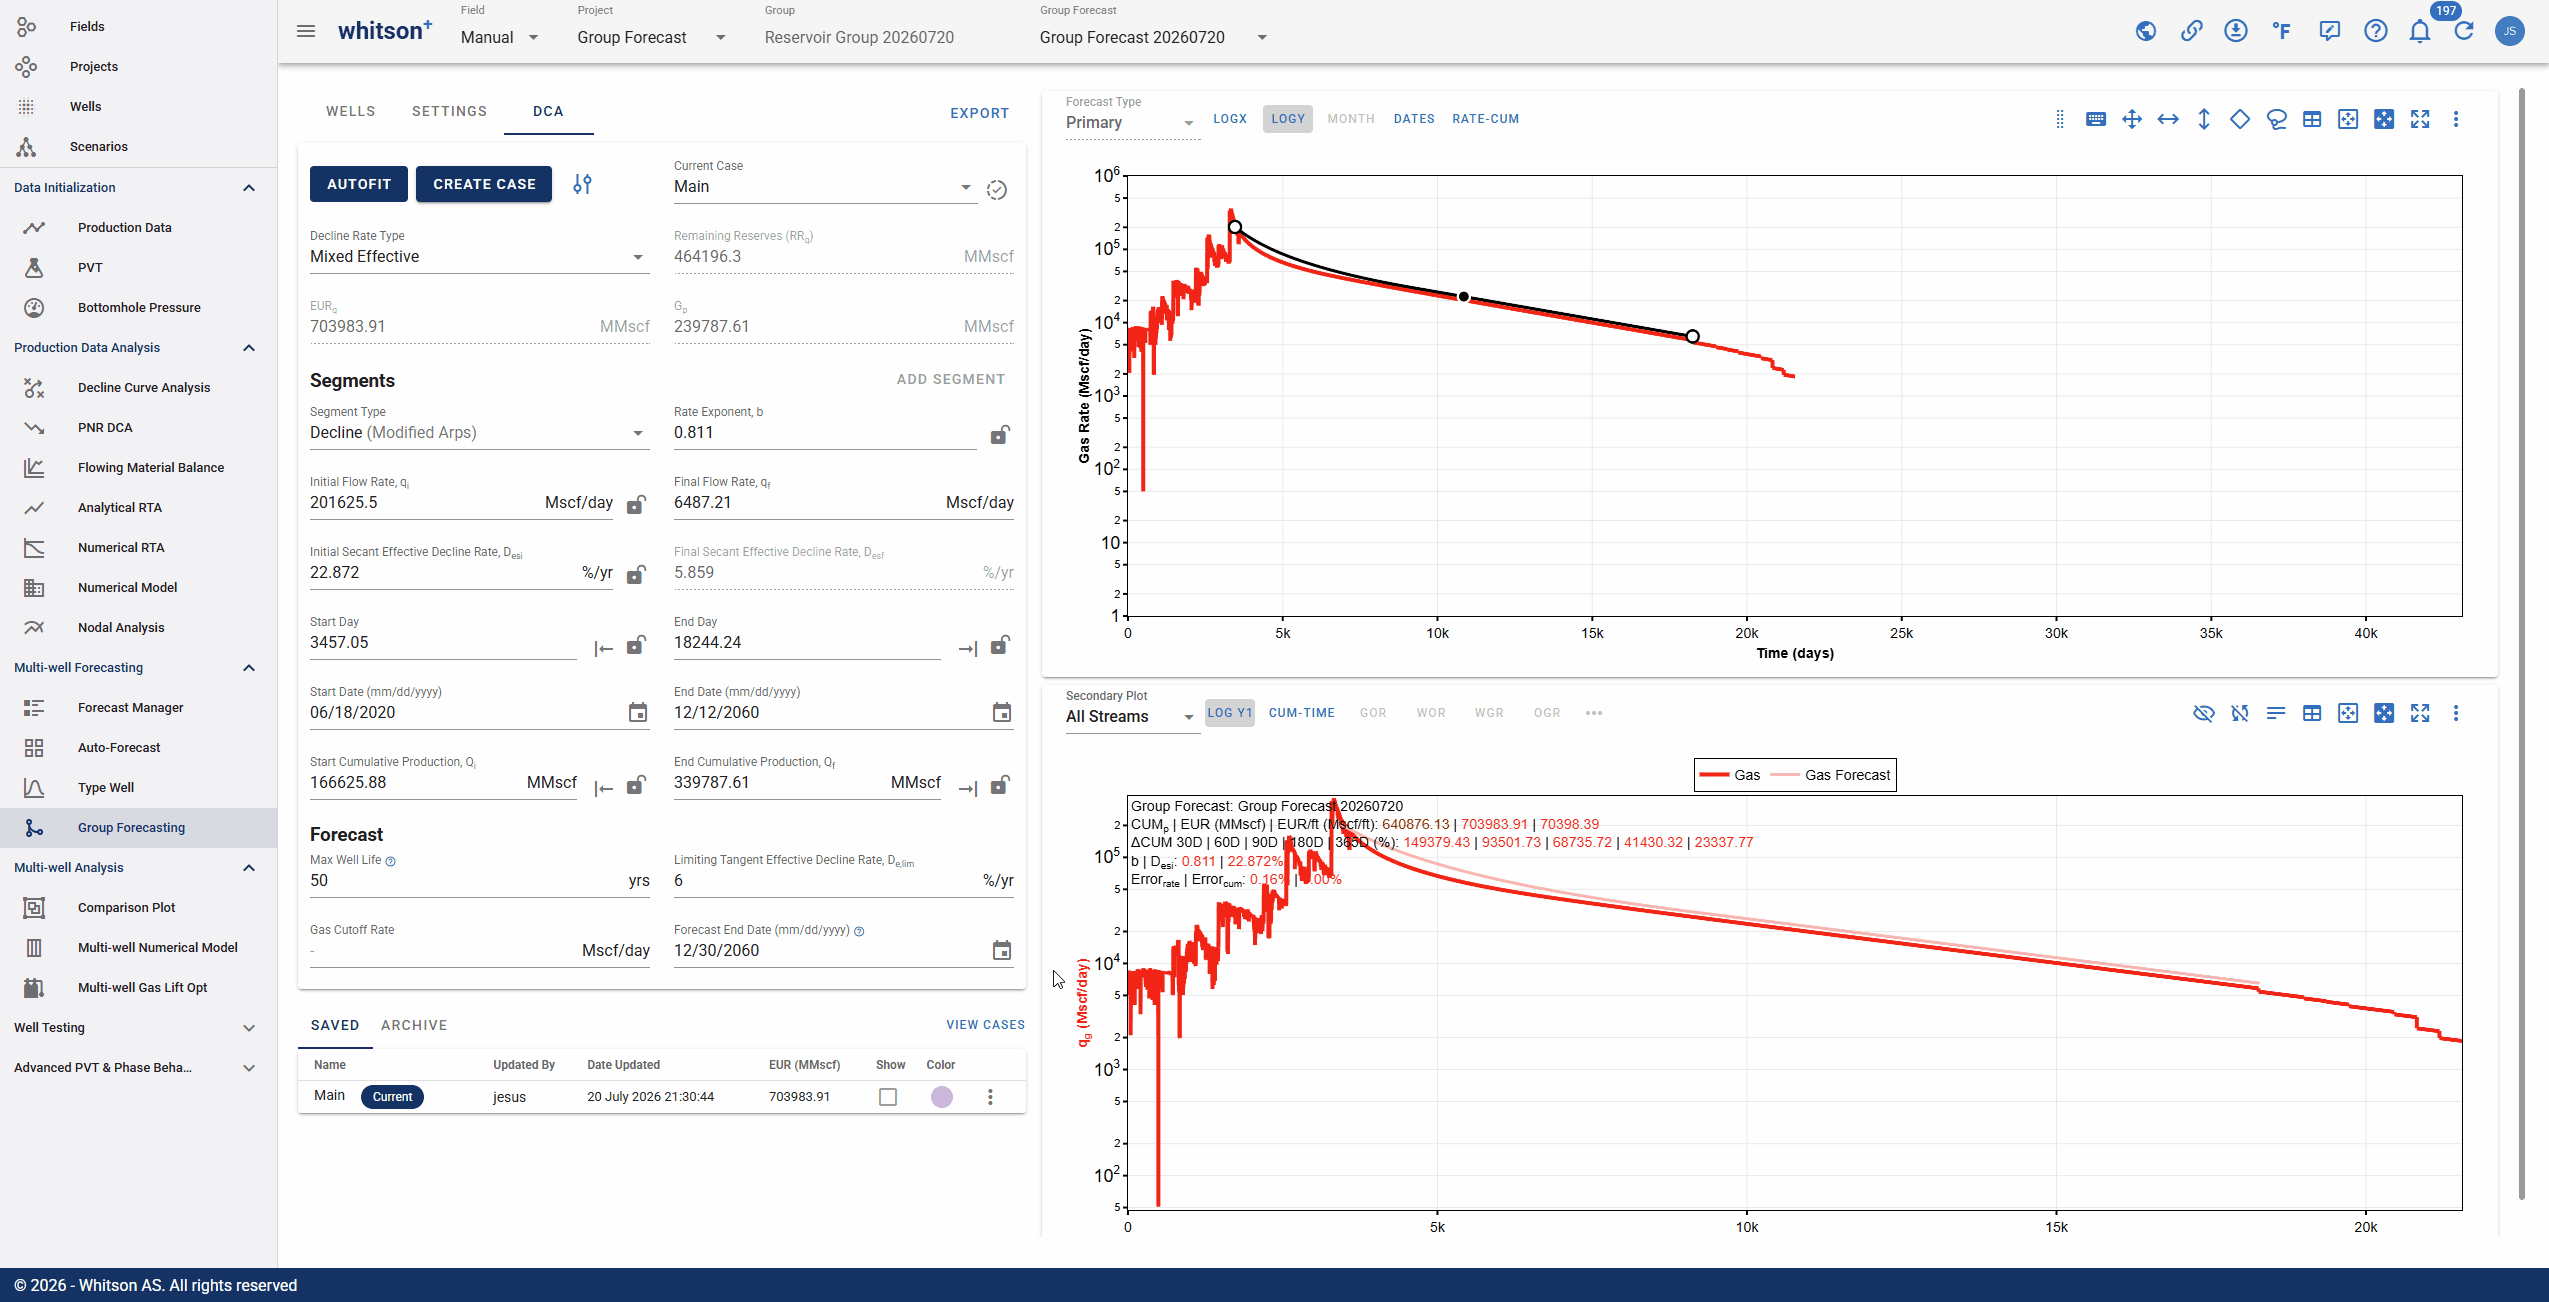Open the Secondary Plot All Streams dropdown
2549x1302 pixels.
[1132, 717]
